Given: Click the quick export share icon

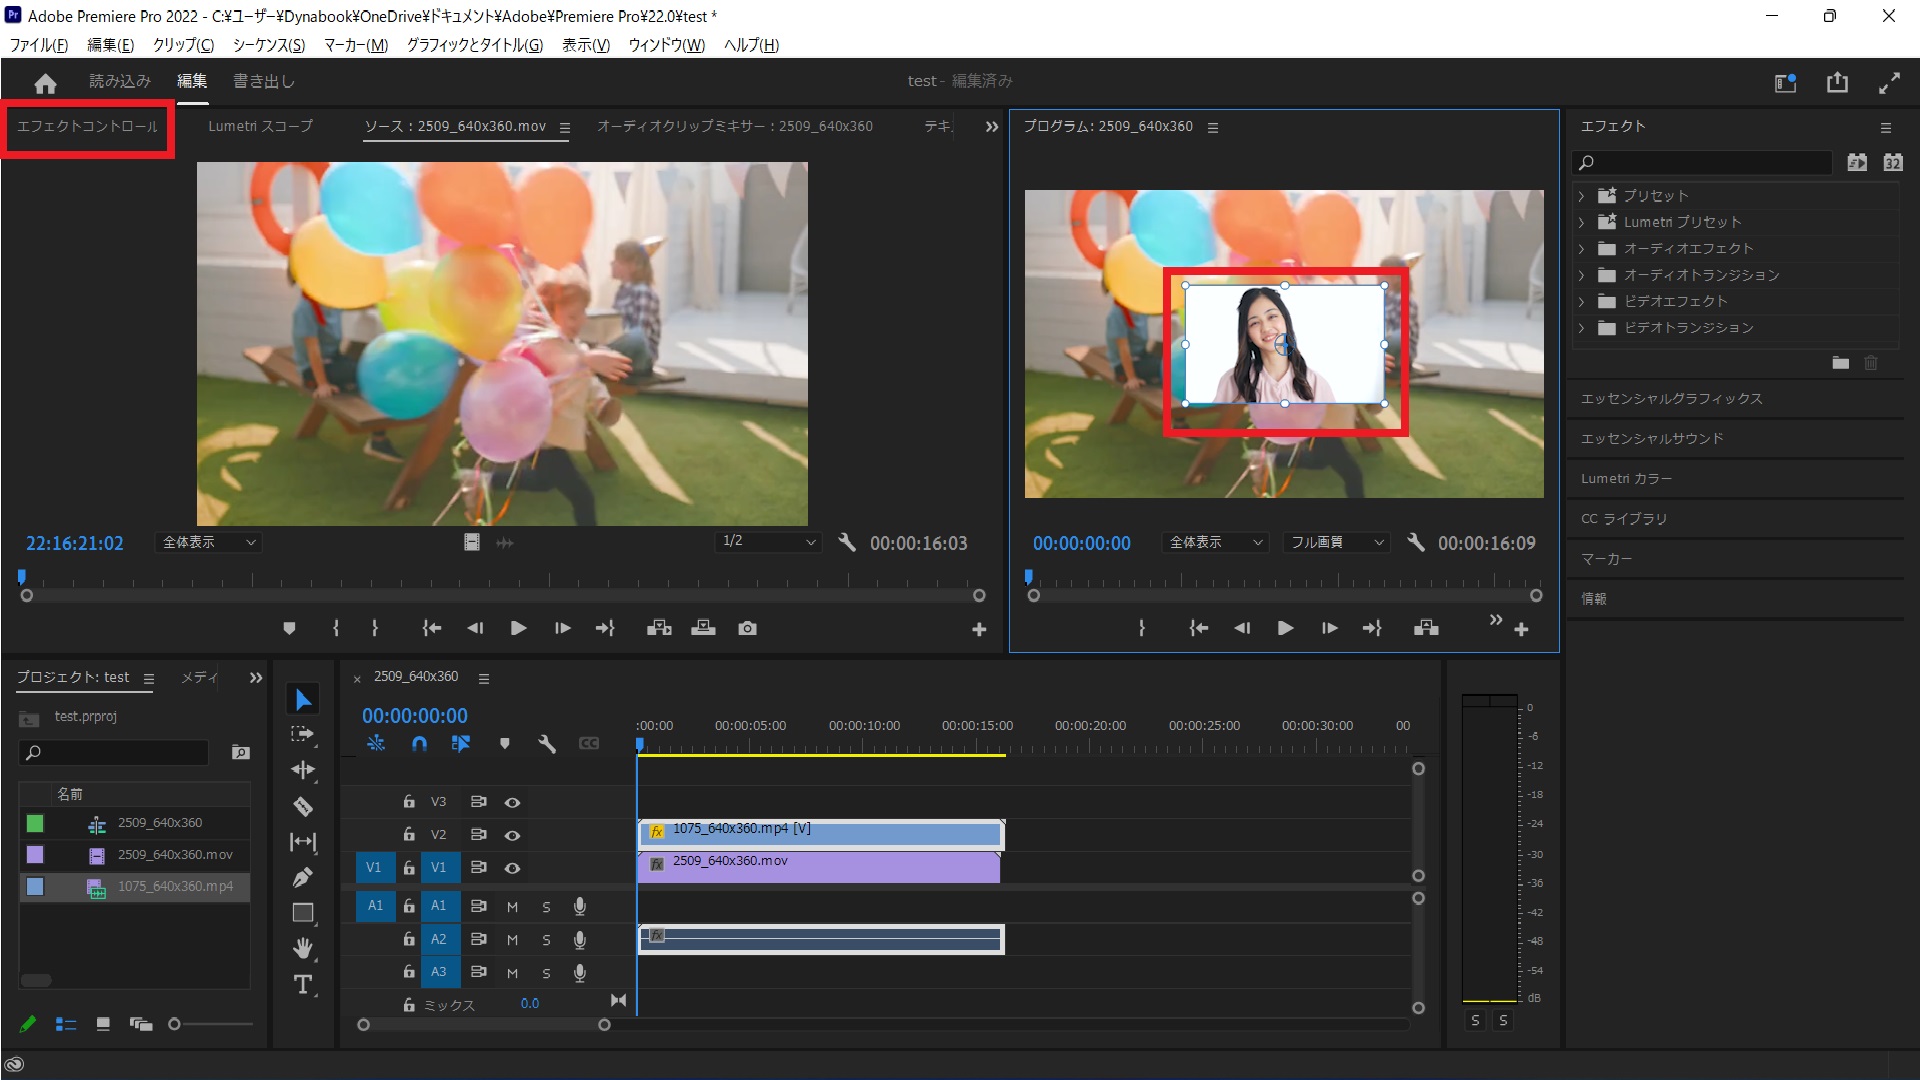Looking at the screenshot, I should (1838, 83).
